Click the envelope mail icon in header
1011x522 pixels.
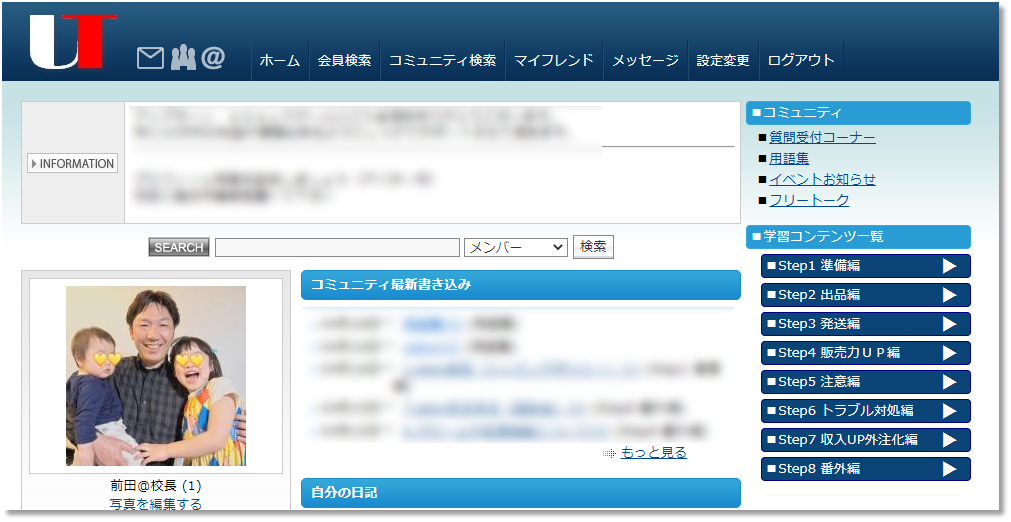[x=149, y=59]
